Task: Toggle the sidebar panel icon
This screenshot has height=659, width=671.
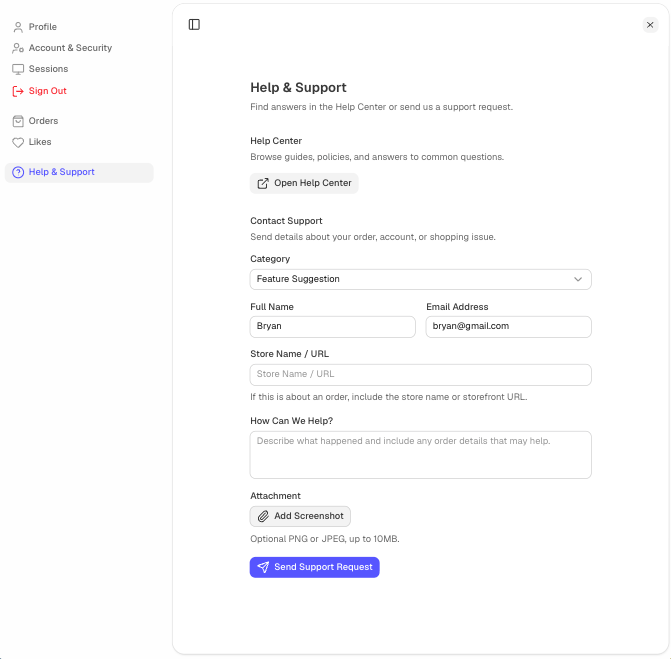Action: click(194, 25)
